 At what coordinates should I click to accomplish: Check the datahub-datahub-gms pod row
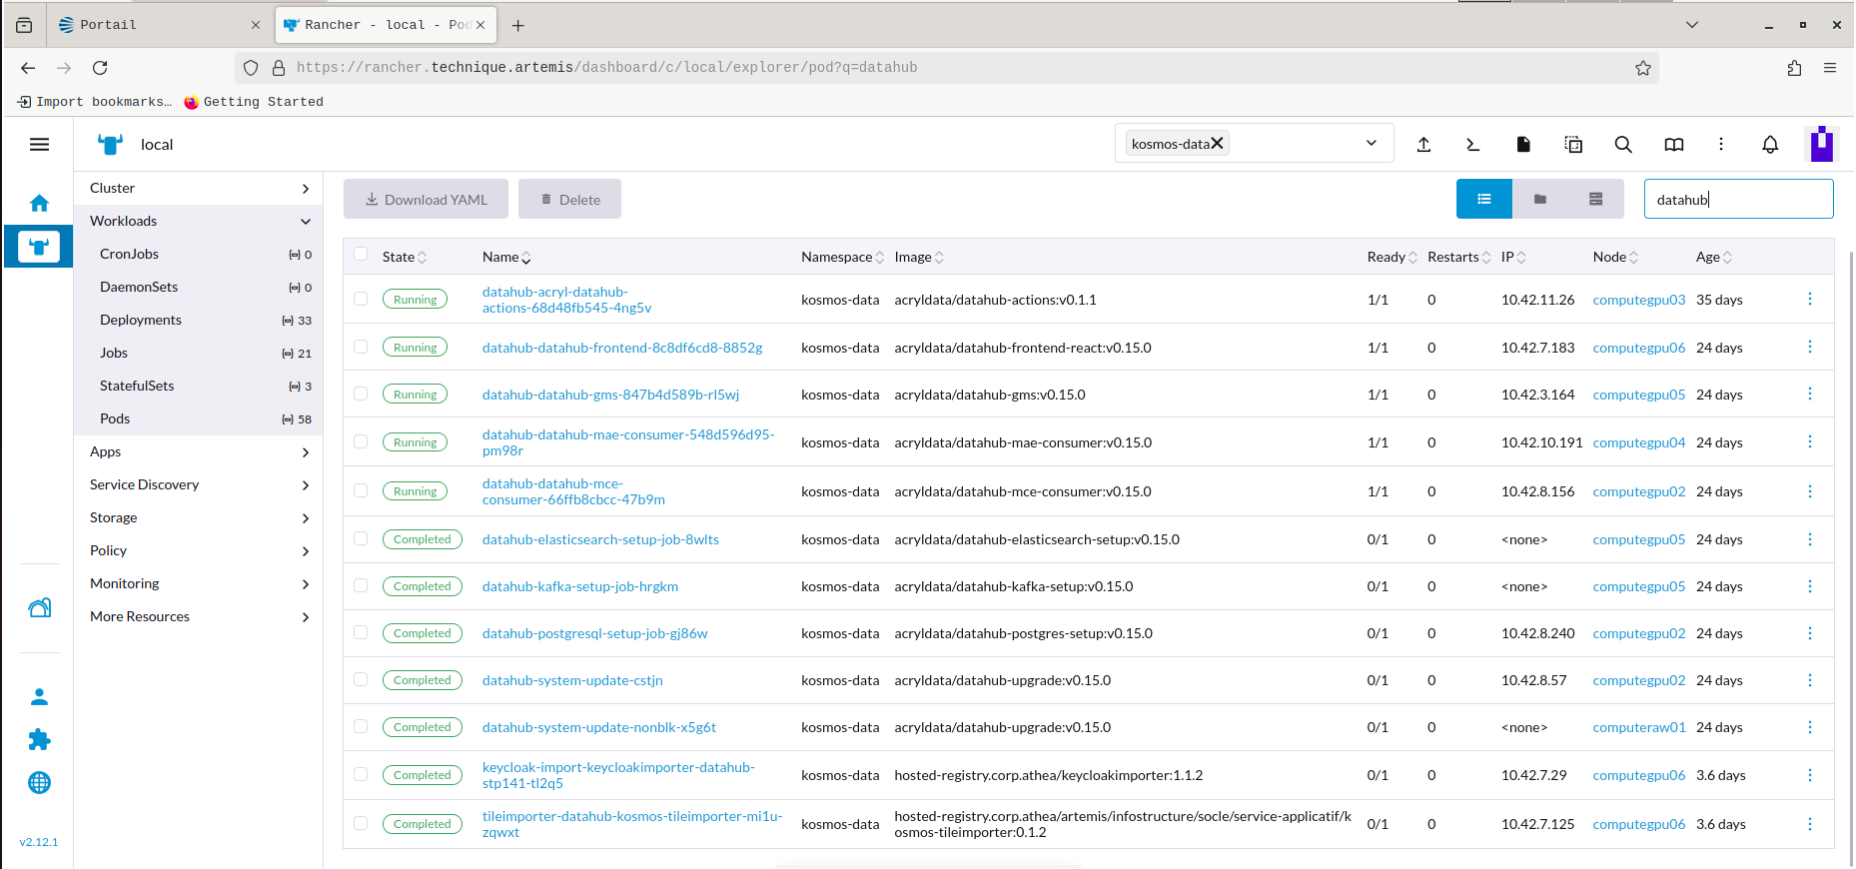[x=361, y=393]
